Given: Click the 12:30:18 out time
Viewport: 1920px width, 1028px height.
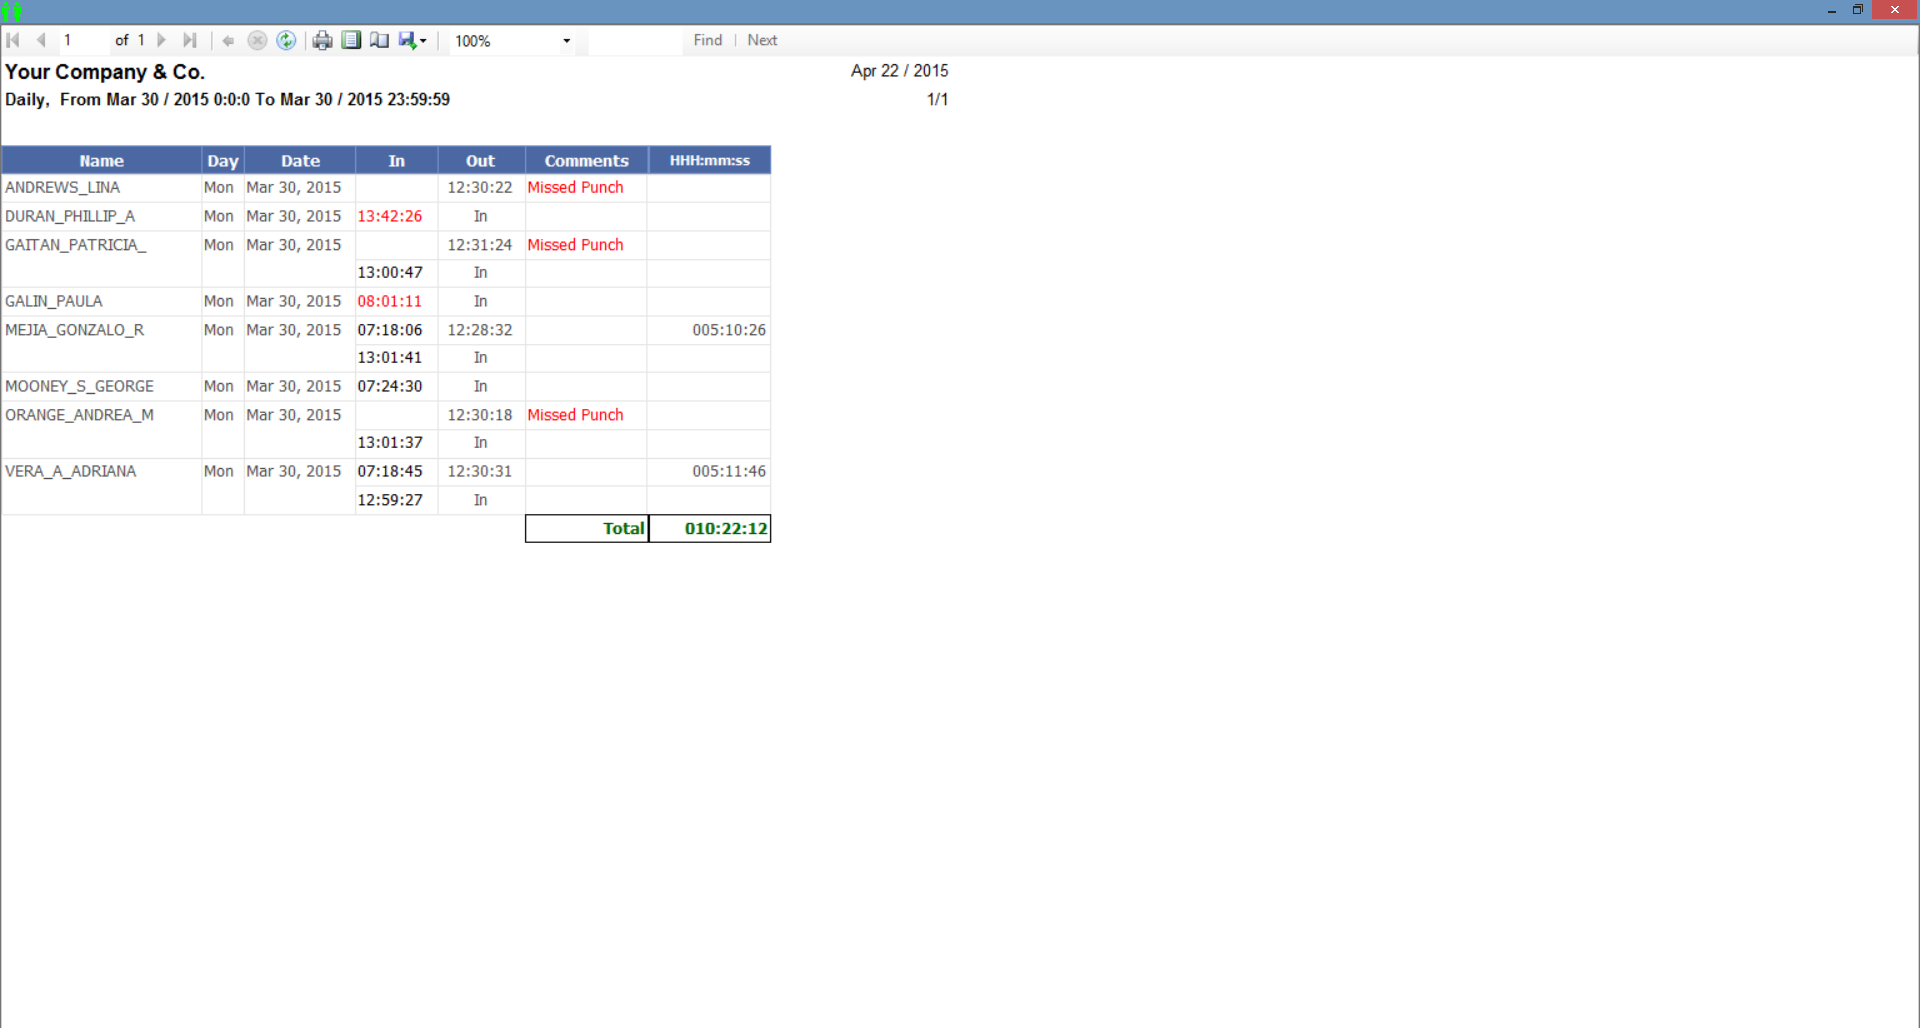Looking at the screenshot, I should [480, 415].
